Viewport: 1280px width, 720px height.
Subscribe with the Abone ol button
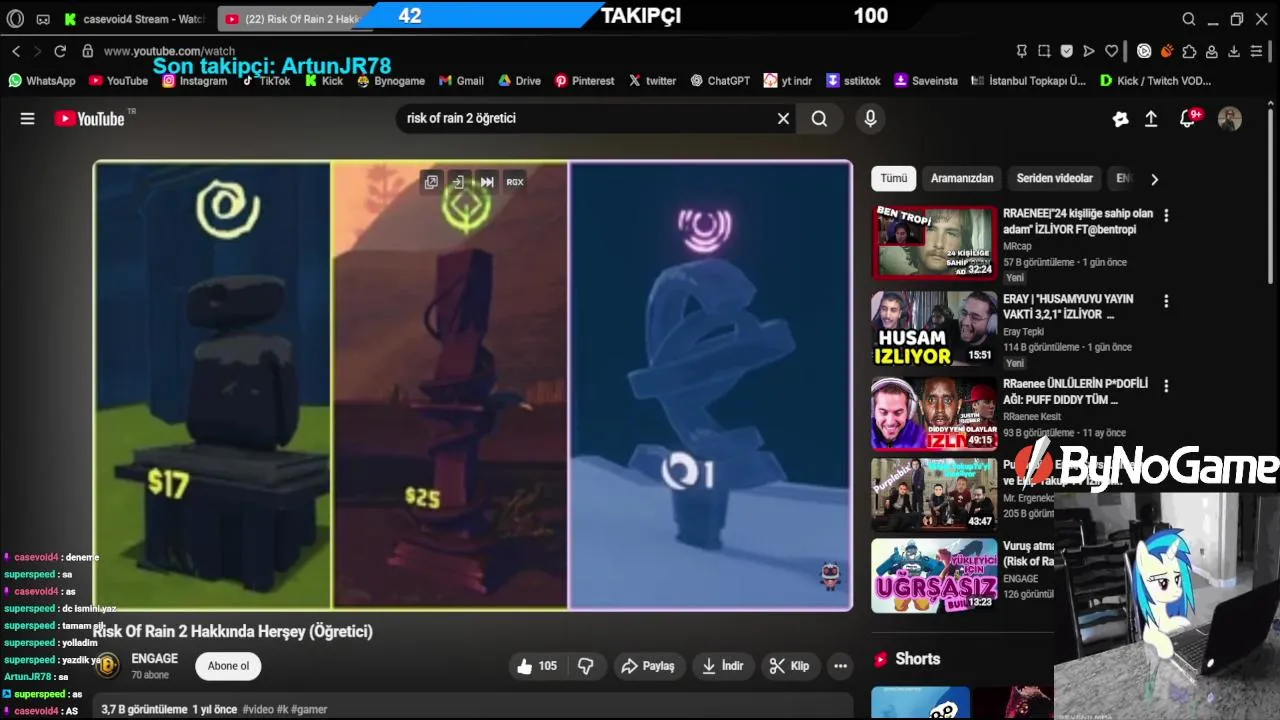[x=228, y=666]
